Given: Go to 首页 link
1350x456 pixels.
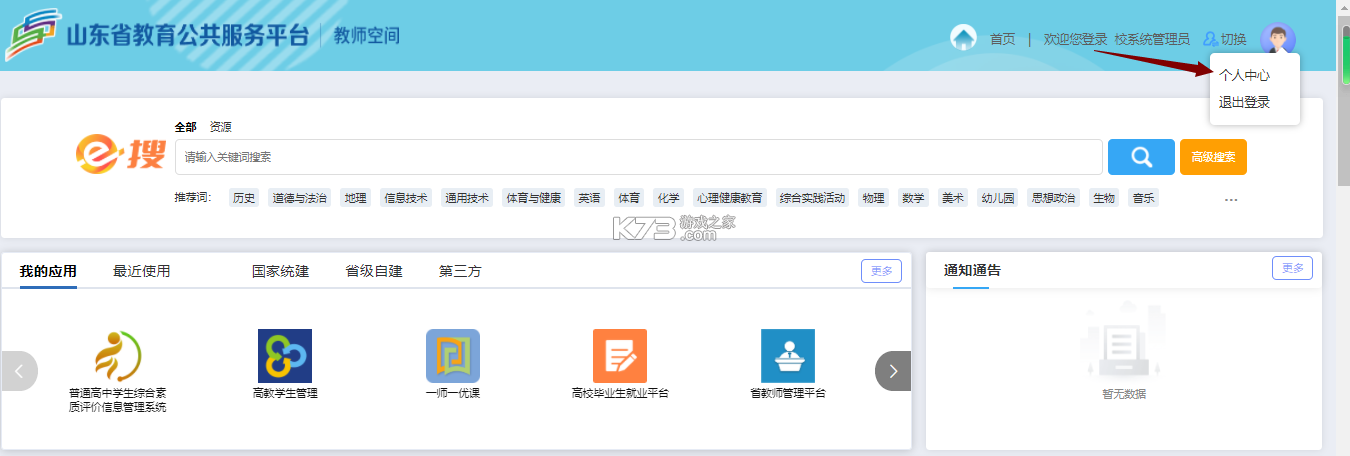Looking at the screenshot, I should [1002, 39].
